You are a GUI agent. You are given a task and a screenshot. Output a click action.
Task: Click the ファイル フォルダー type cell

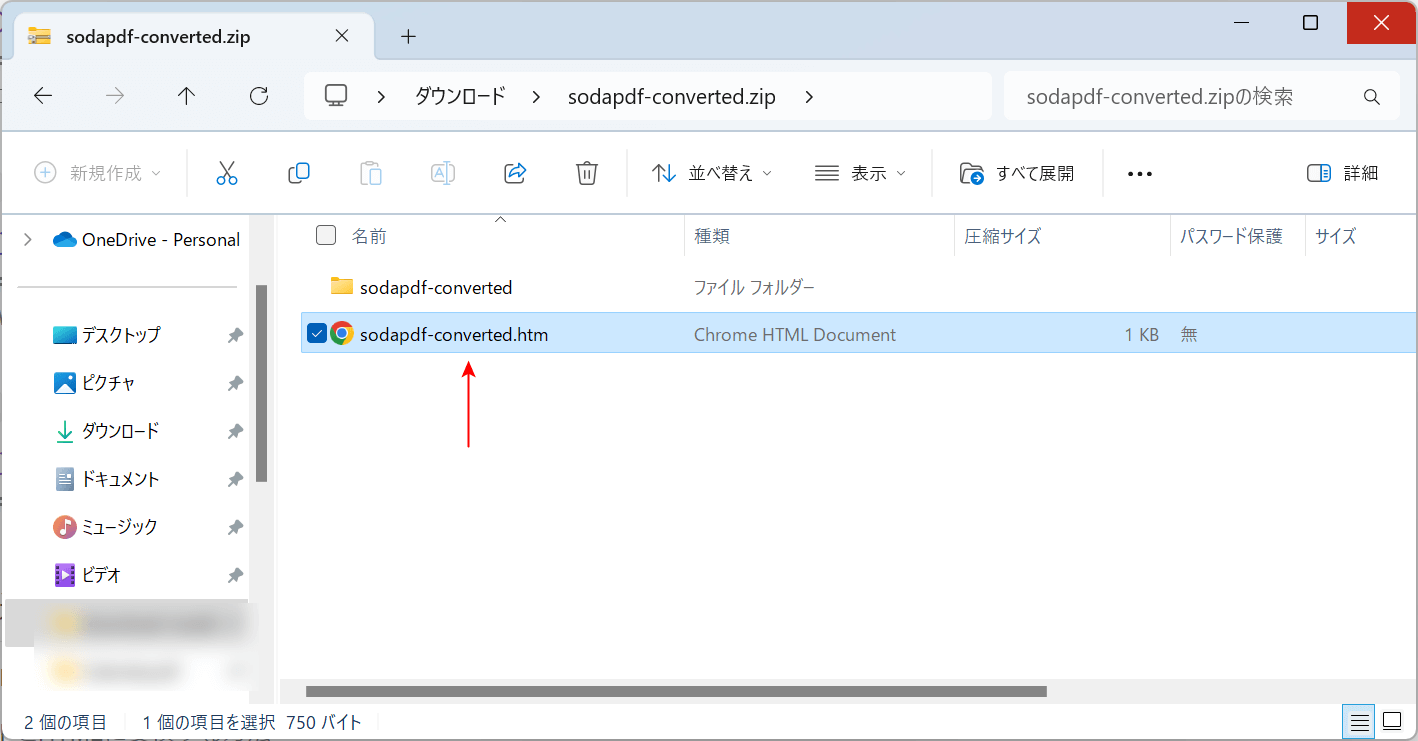[x=755, y=287]
